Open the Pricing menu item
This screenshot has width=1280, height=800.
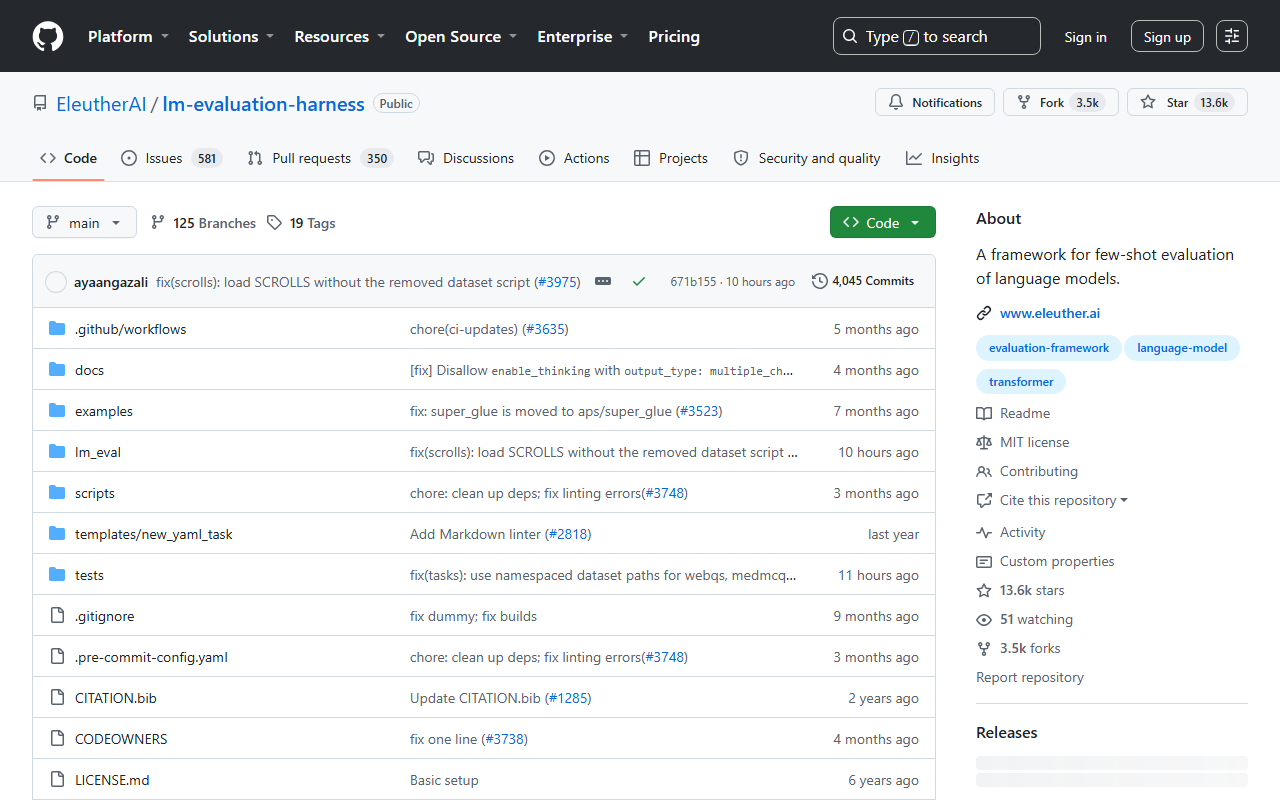(x=674, y=37)
